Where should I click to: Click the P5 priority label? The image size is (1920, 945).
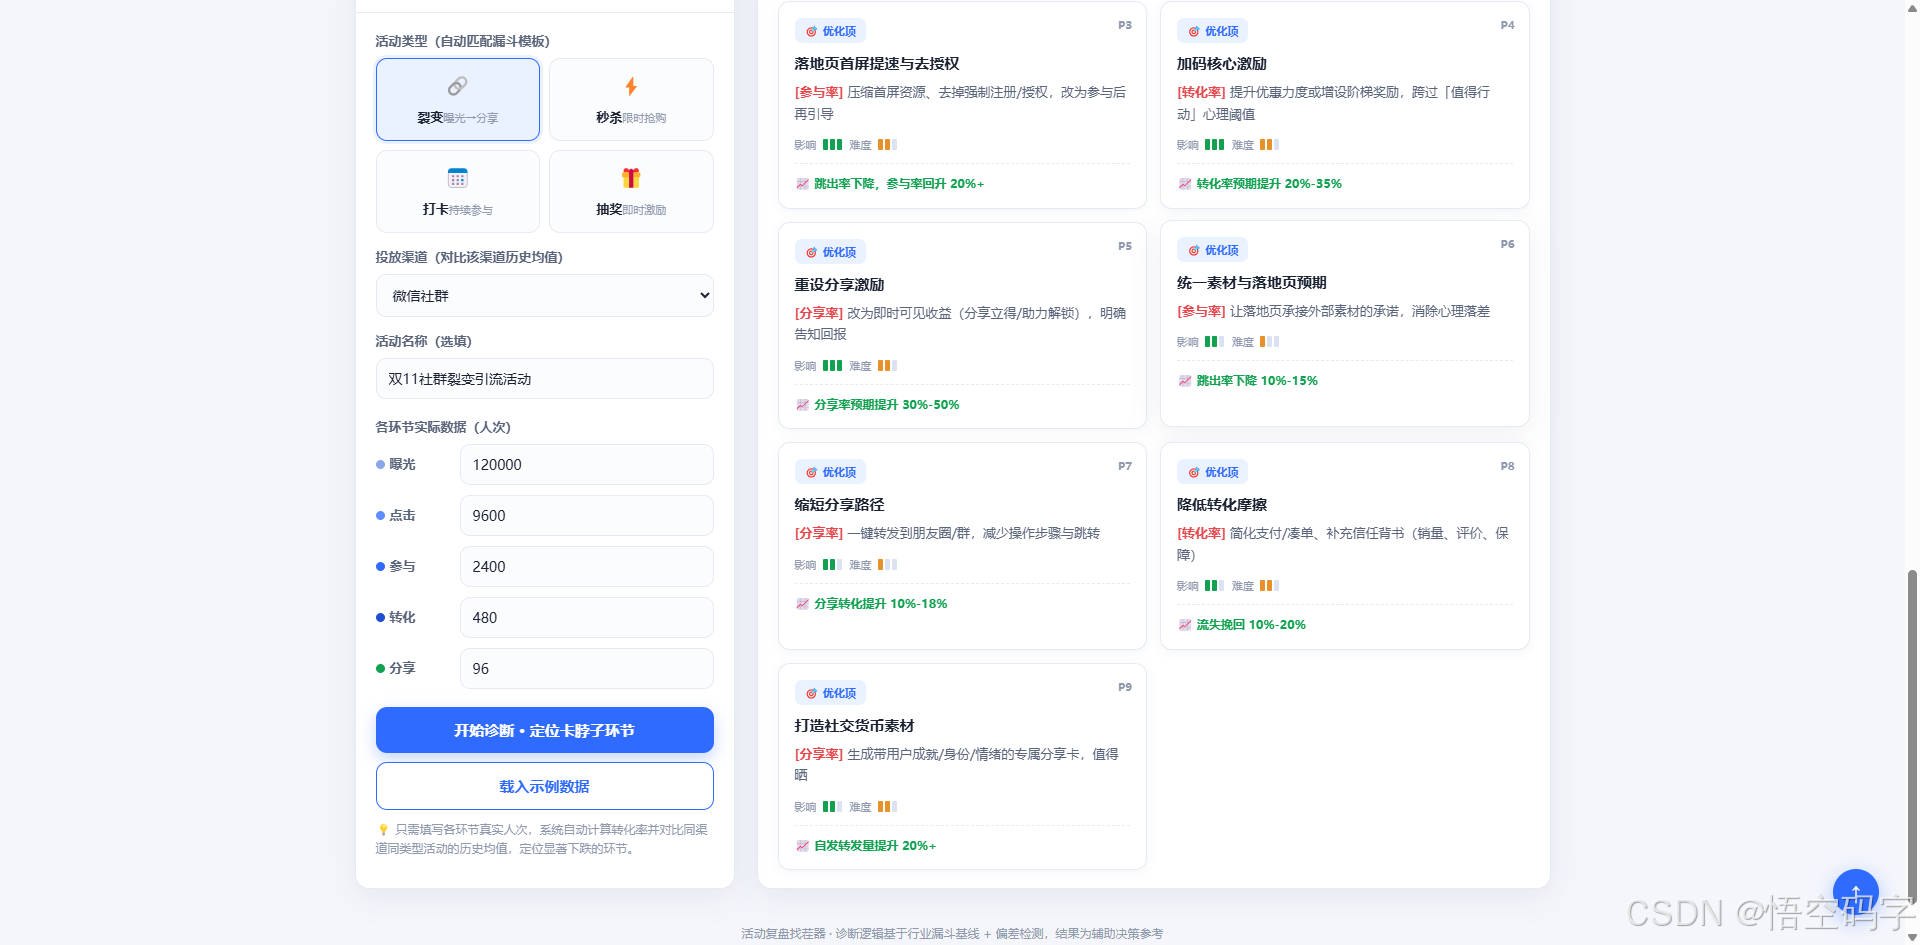click(1125, 246)
